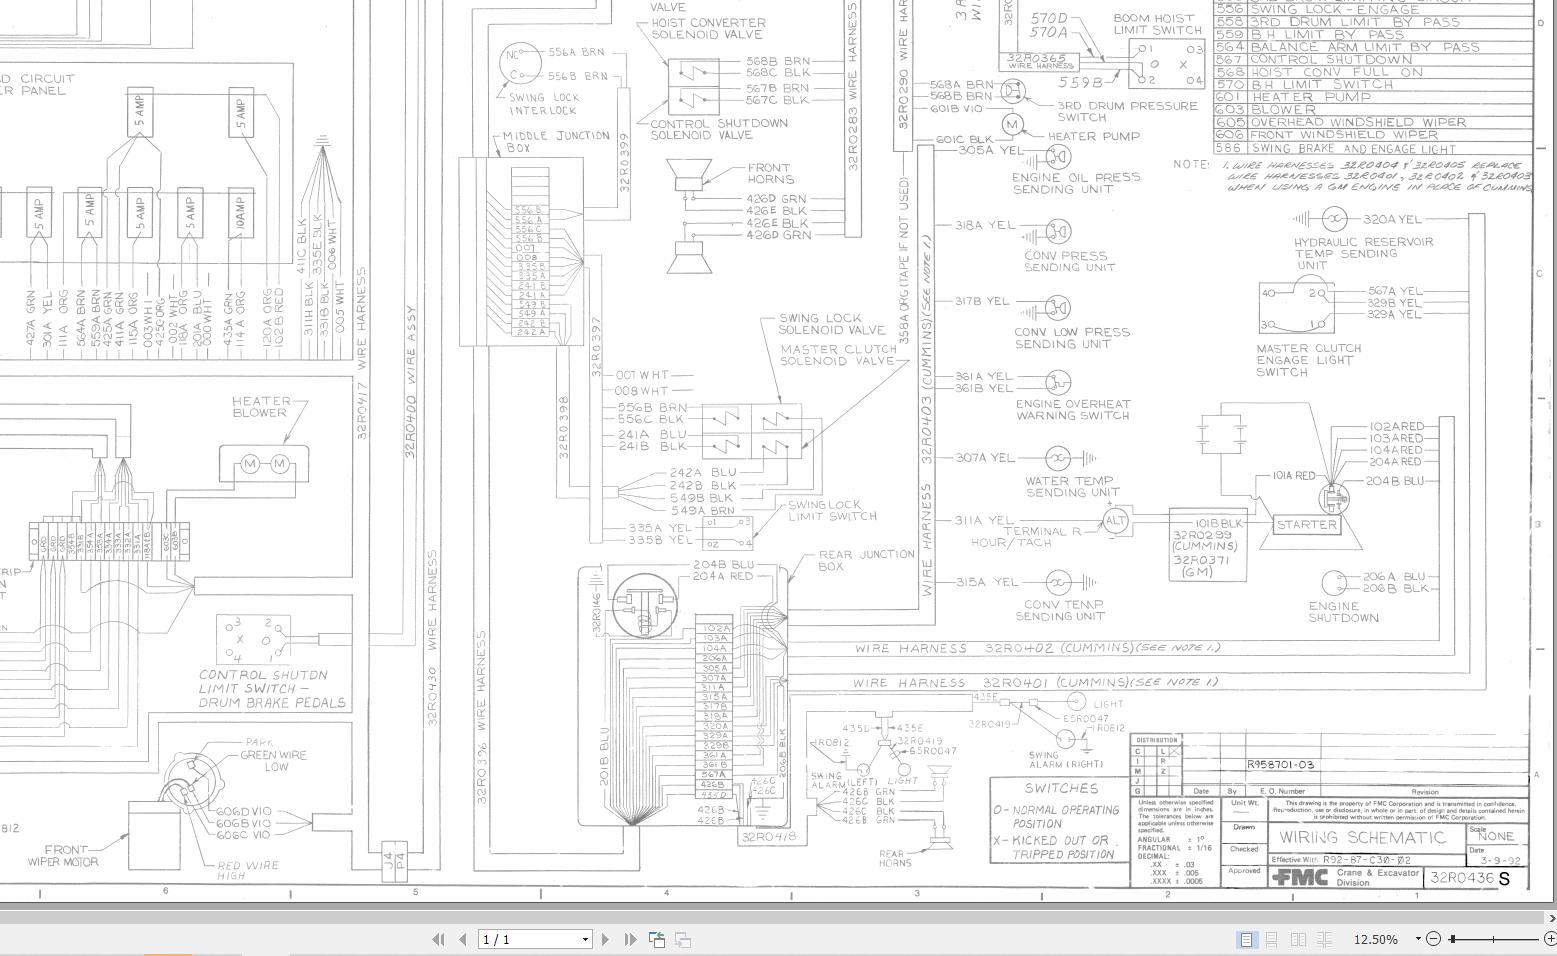Image resolution: width=1557 pixels, height=956 pixels.
Task: Open the page number dropdown
Action: point(586,939)
